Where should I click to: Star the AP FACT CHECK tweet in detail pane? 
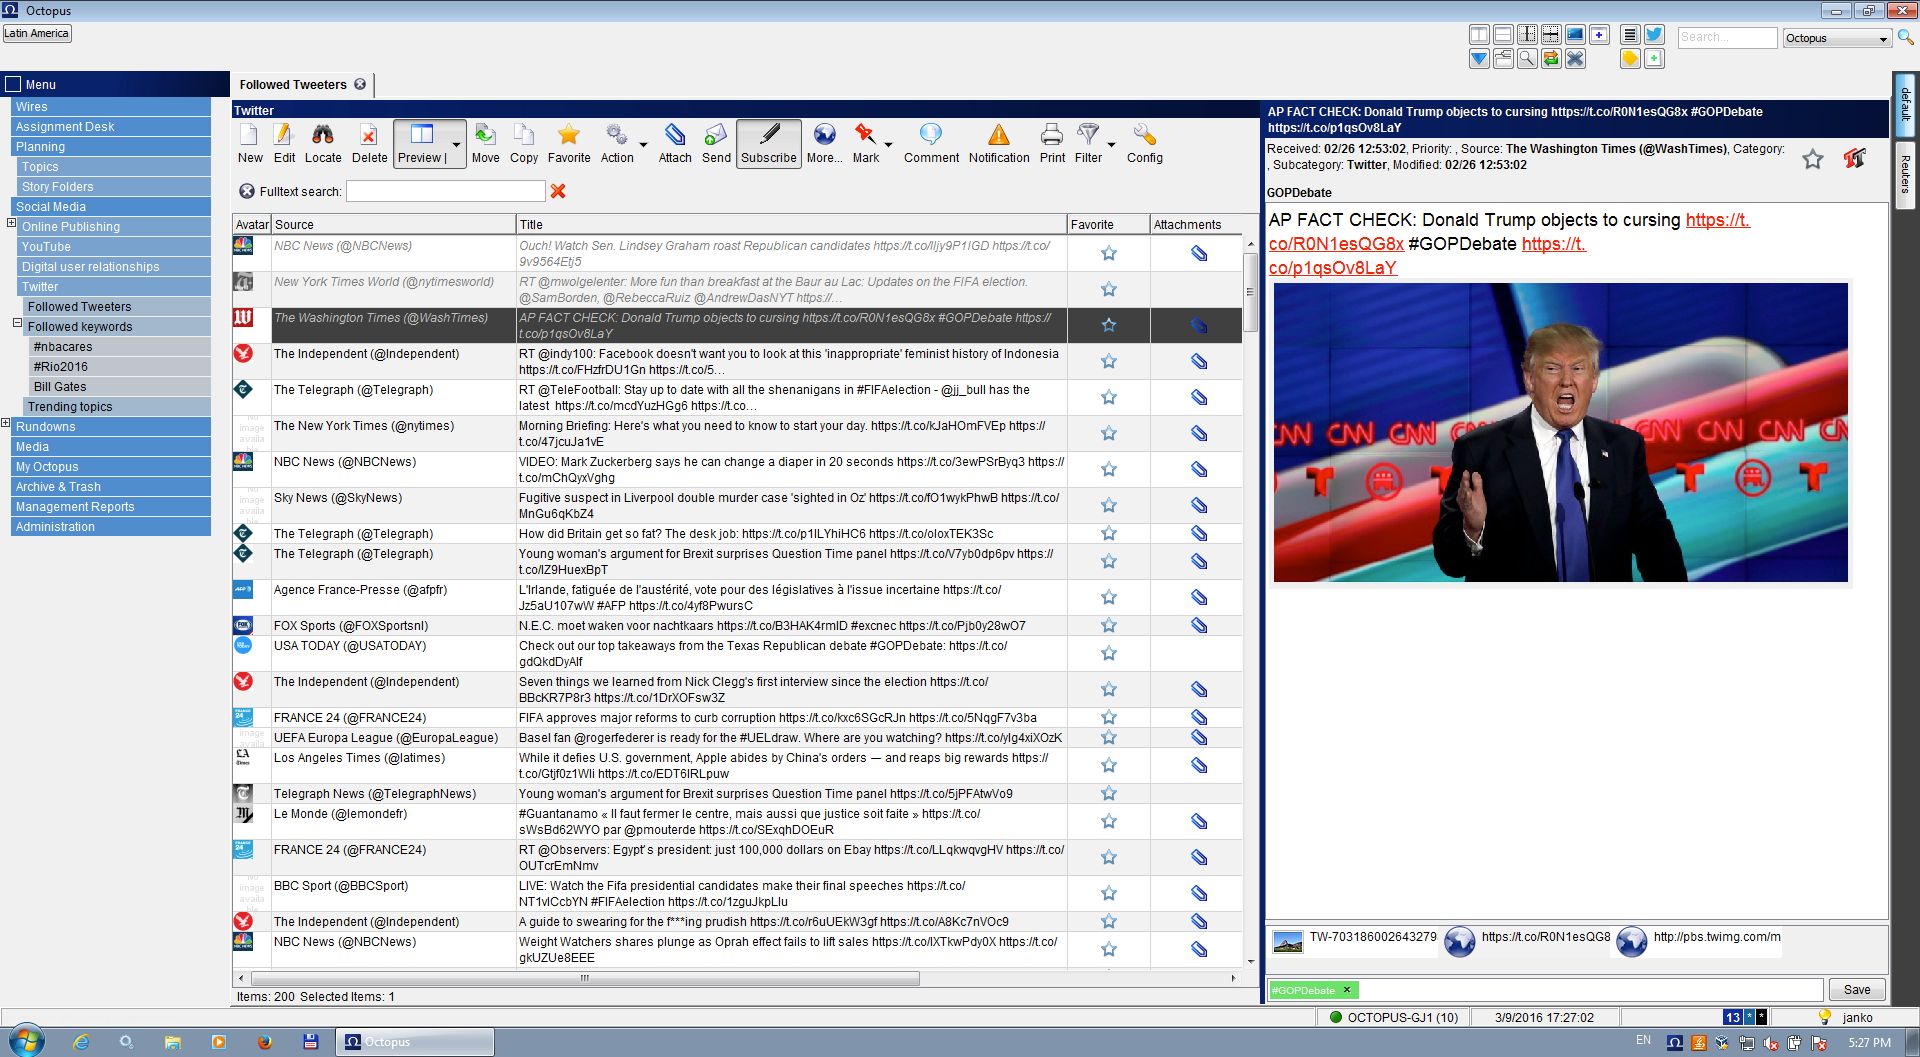click(x=1813, y=159)
